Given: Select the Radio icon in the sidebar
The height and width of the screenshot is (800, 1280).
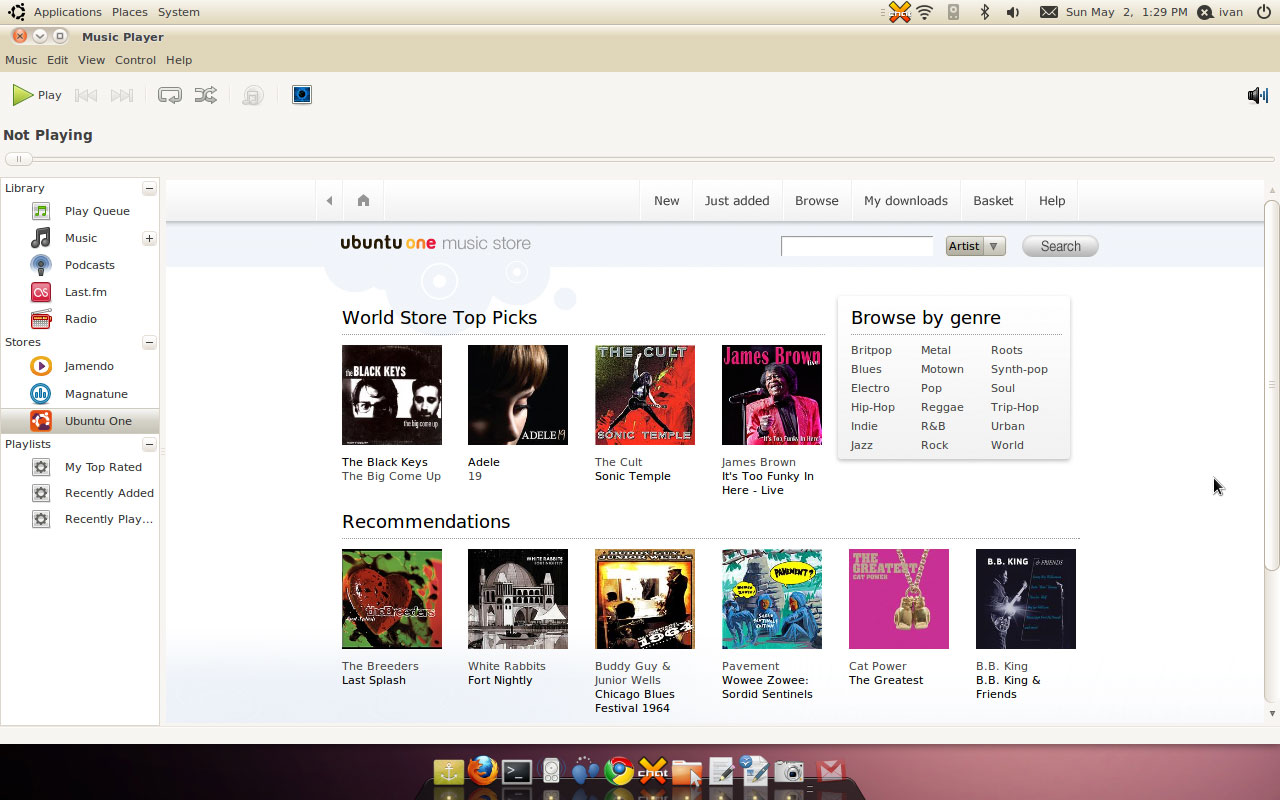Looking at the screenshot, I should pyautogui.click(x=41, y=319).
